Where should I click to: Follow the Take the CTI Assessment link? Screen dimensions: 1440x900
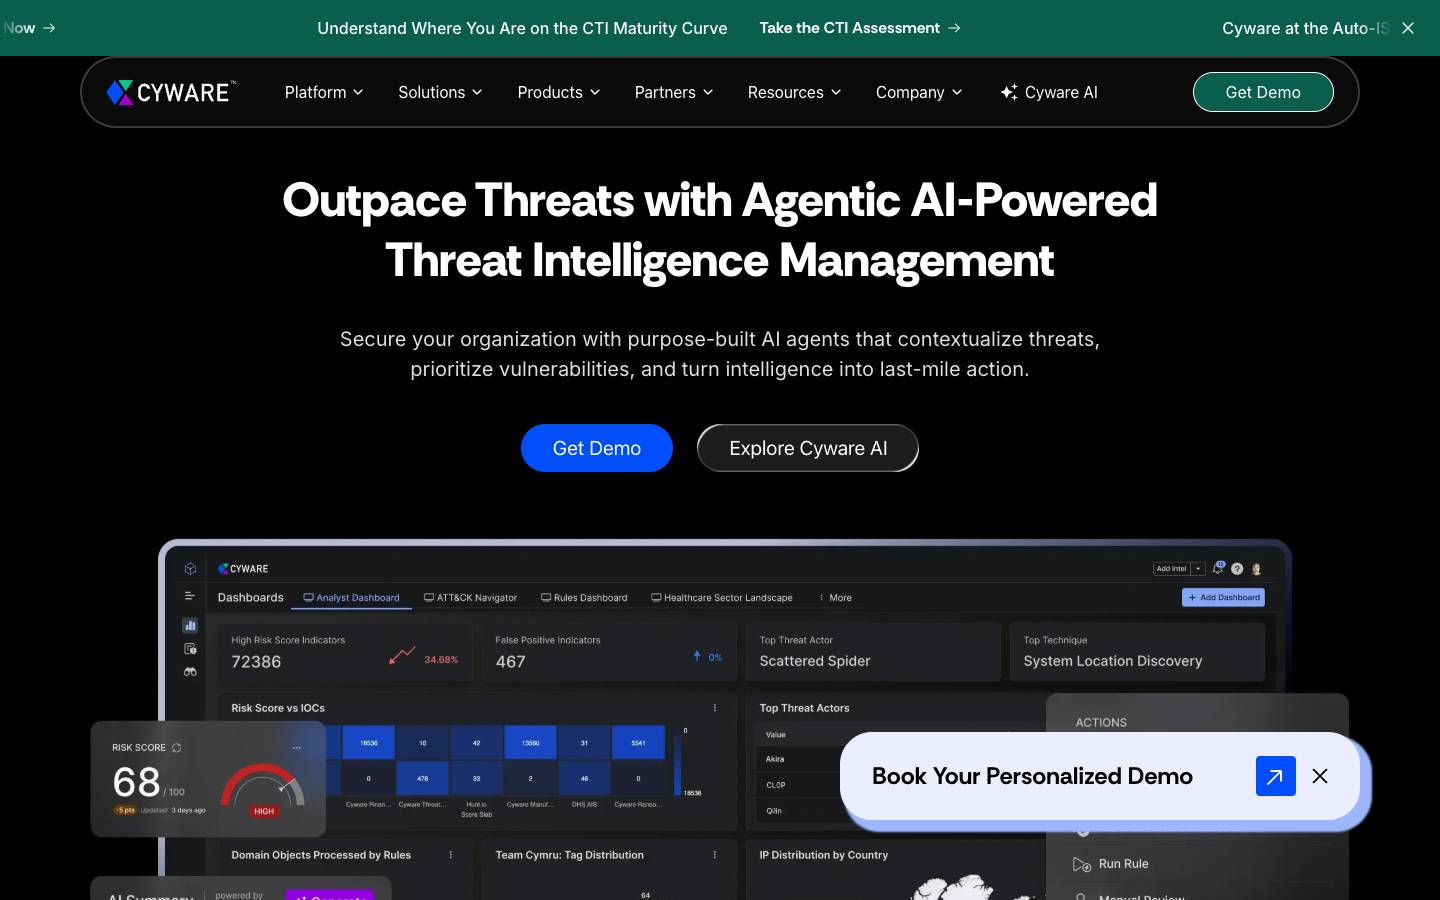point(860,28)
